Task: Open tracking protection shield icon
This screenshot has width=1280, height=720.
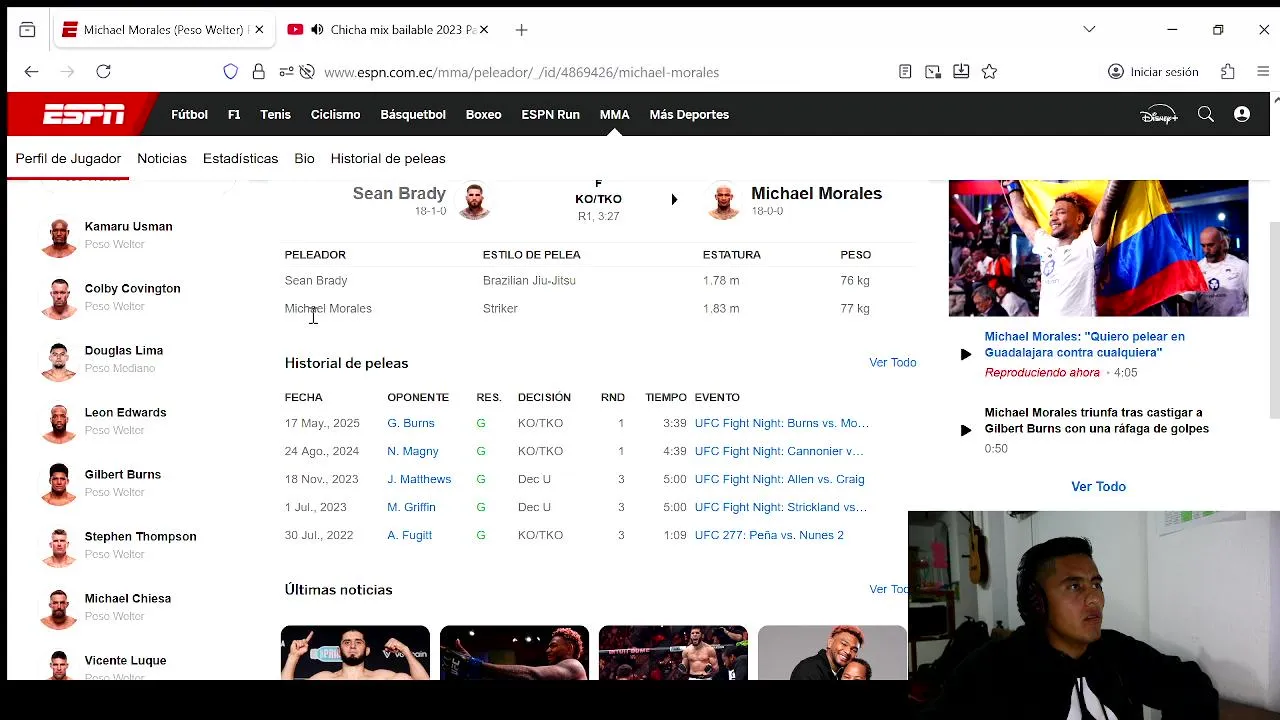Action: point(231,72)
